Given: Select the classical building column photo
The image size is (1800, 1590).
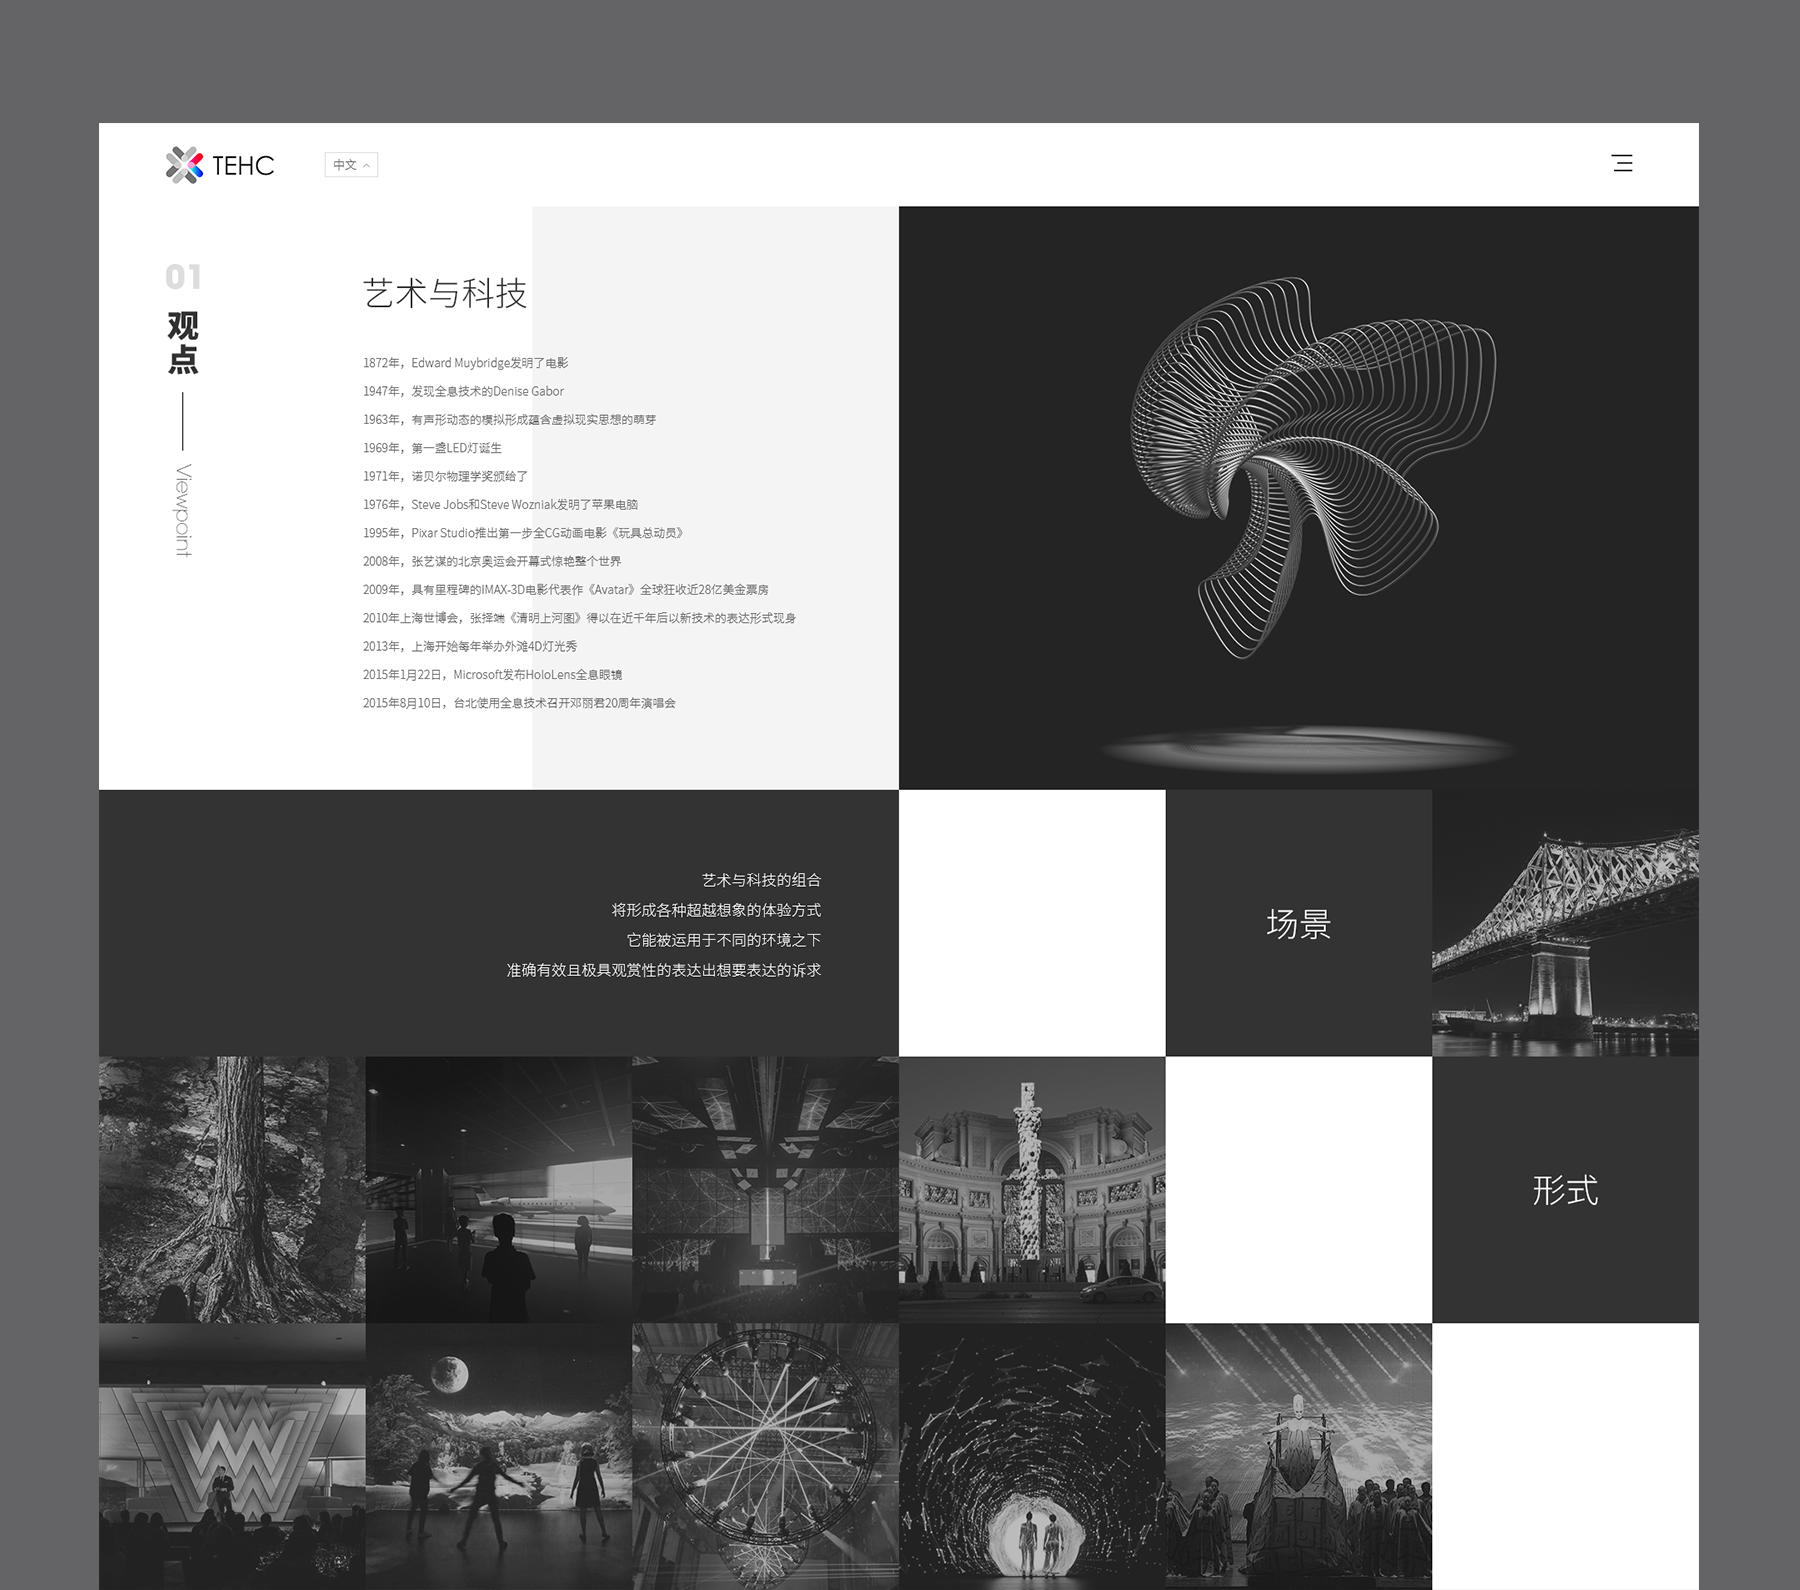Looking at the screenshot, I should tap(1032, 1190).
